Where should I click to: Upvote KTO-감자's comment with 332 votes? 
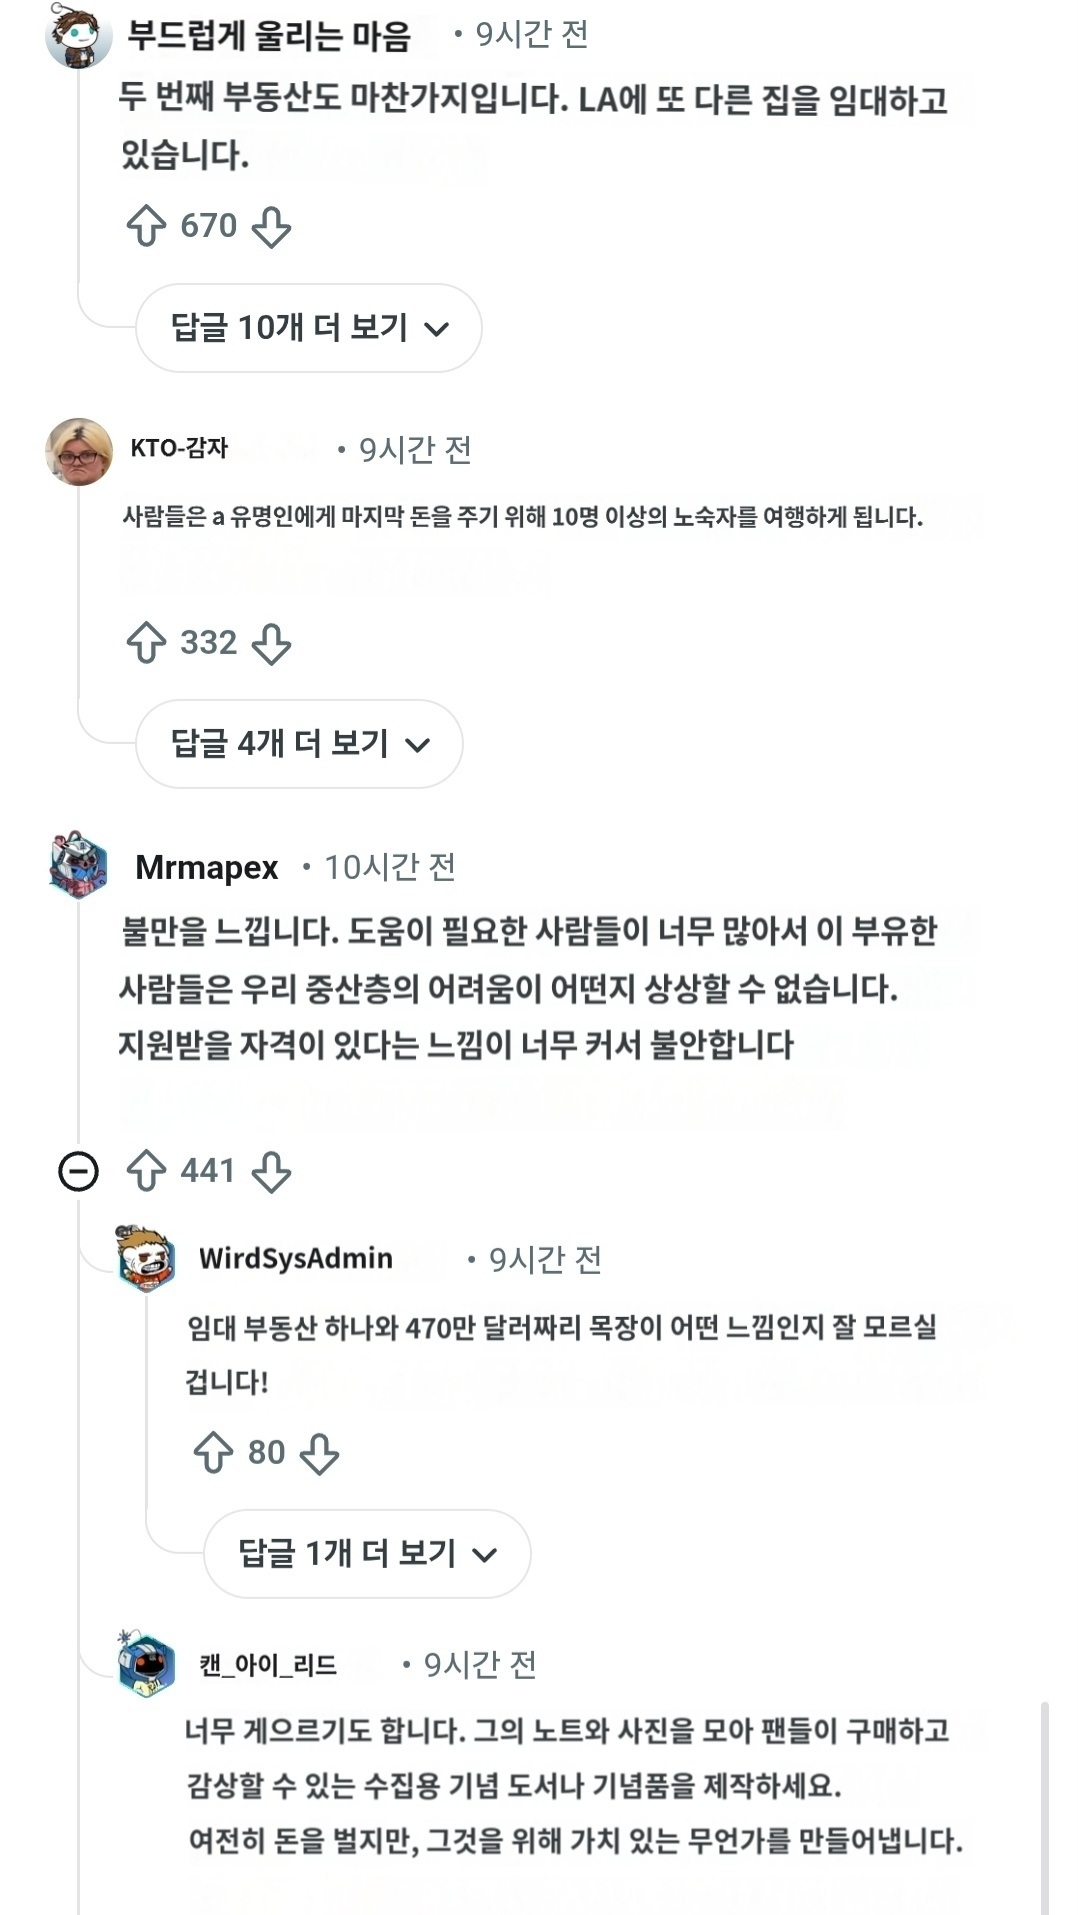tap(146, 643)
